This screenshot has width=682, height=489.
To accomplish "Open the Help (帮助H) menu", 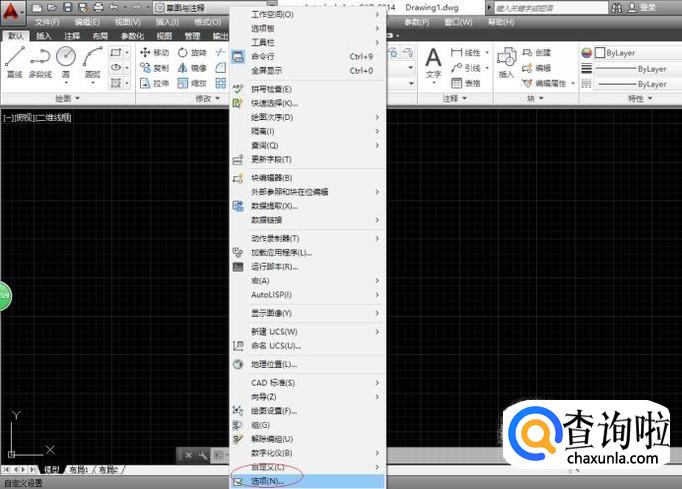I will (x=501, y=22).
